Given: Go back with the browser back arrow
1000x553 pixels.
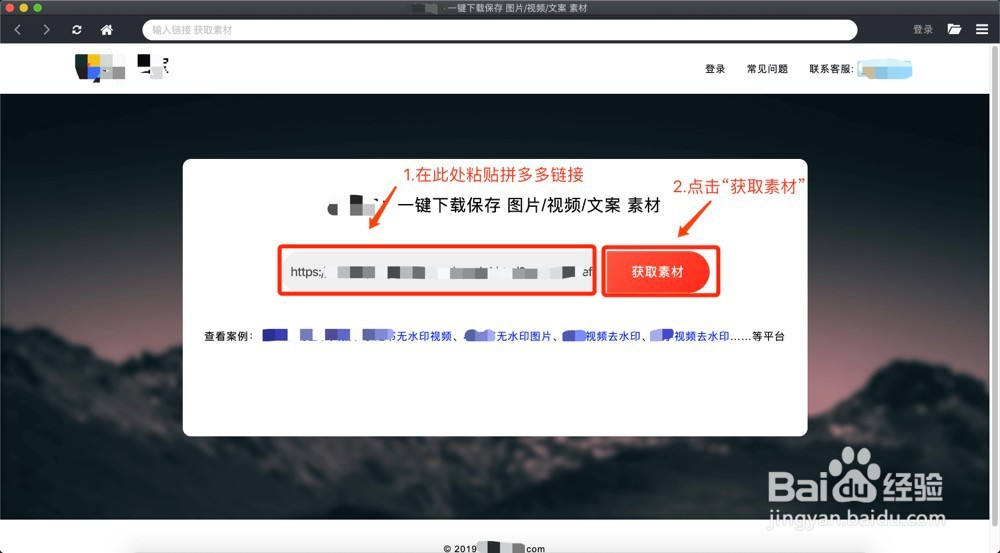Looking at the screenshot, I should pos(18,29).
